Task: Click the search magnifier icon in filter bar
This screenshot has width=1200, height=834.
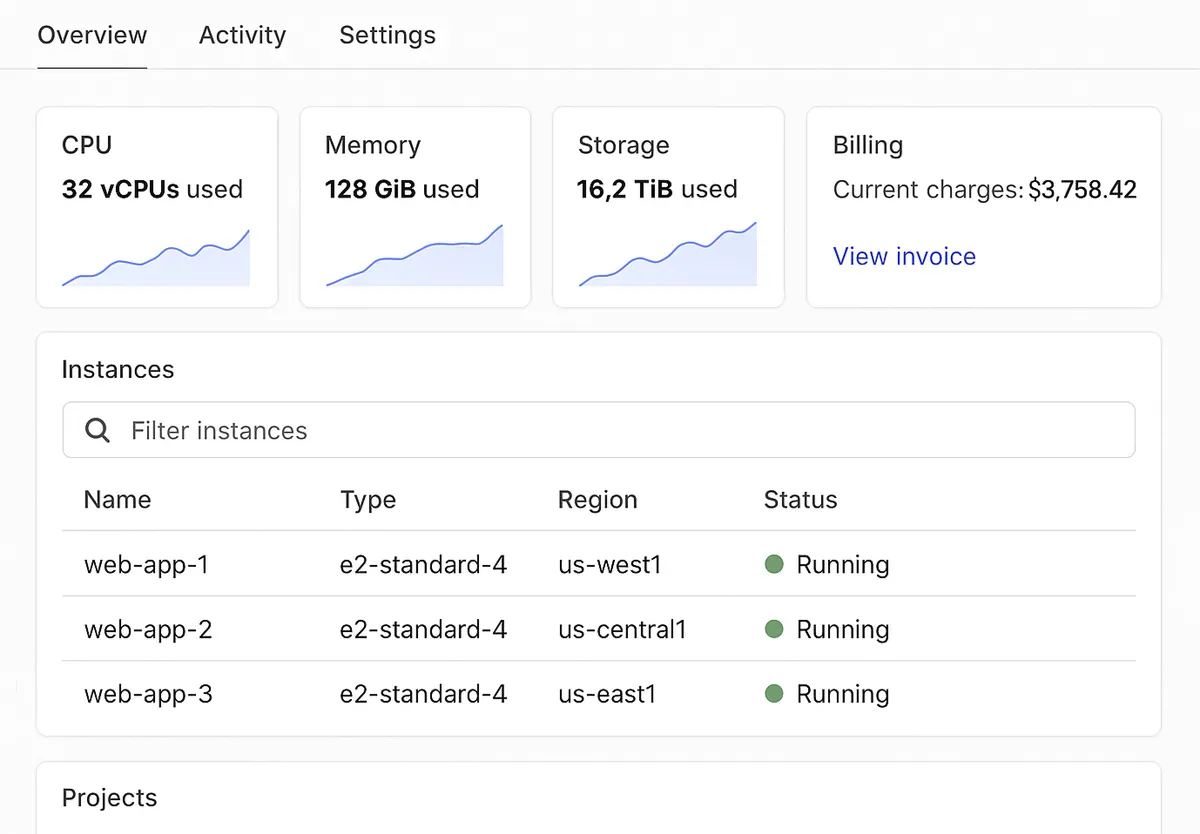Action: point(97,429)
